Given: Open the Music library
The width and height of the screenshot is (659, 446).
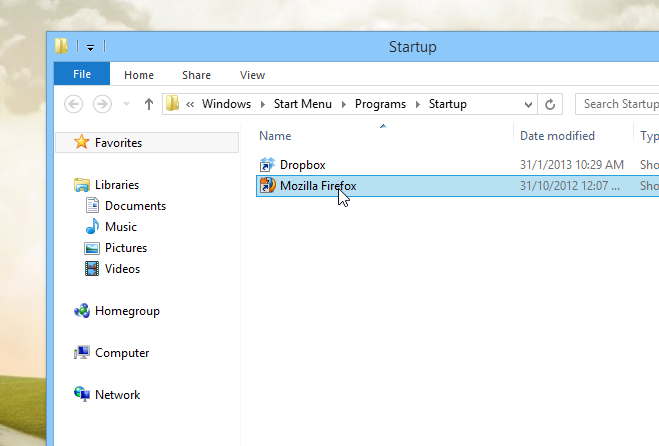Looking at the screenshot, I should pyautogui.click(x=121, y=227).
